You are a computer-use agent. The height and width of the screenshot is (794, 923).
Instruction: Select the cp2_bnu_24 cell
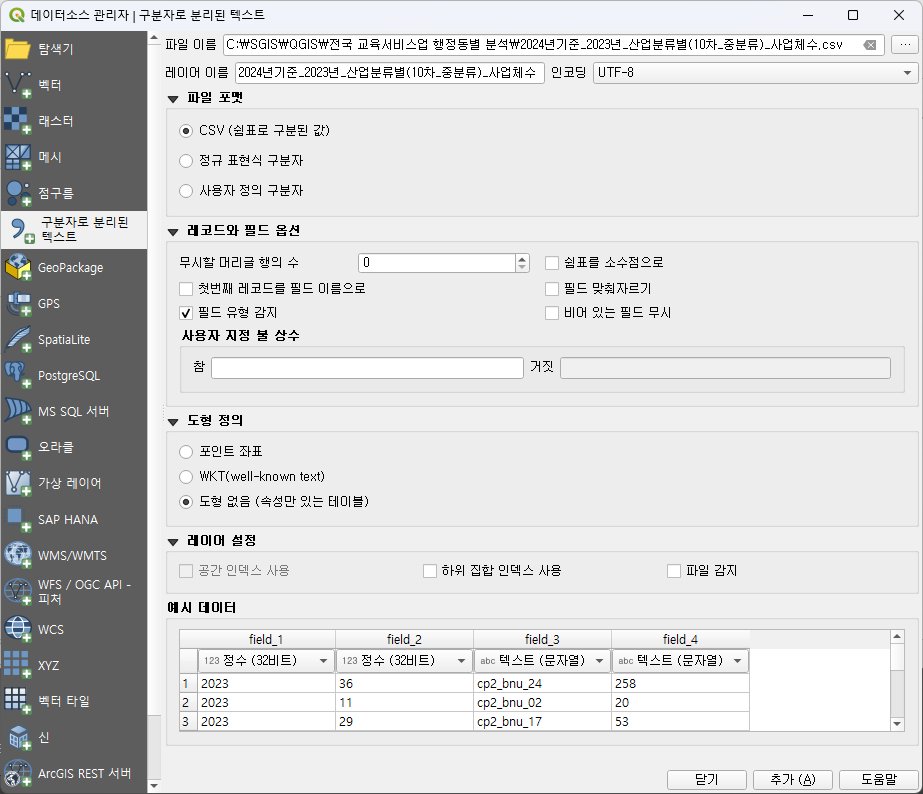pyautogui.click(x=542, y=683)
